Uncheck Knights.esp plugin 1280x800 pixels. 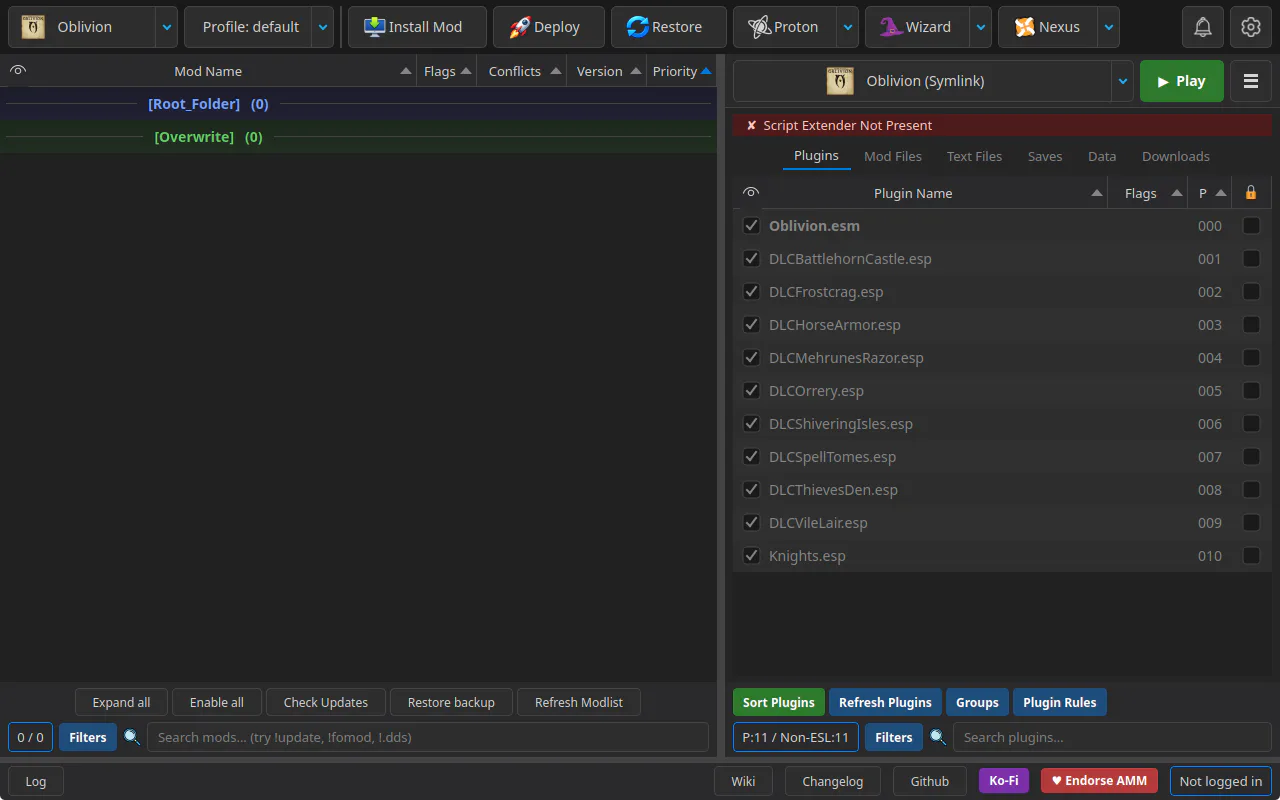[752, 556]
